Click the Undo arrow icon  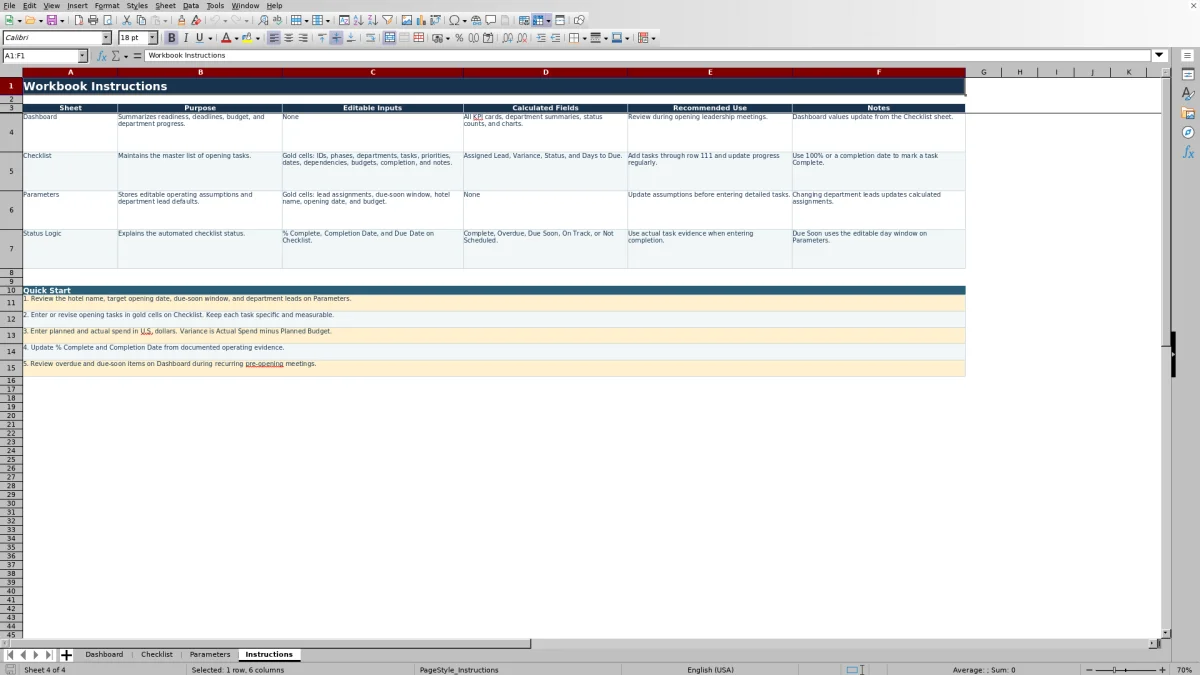(214, 20)
